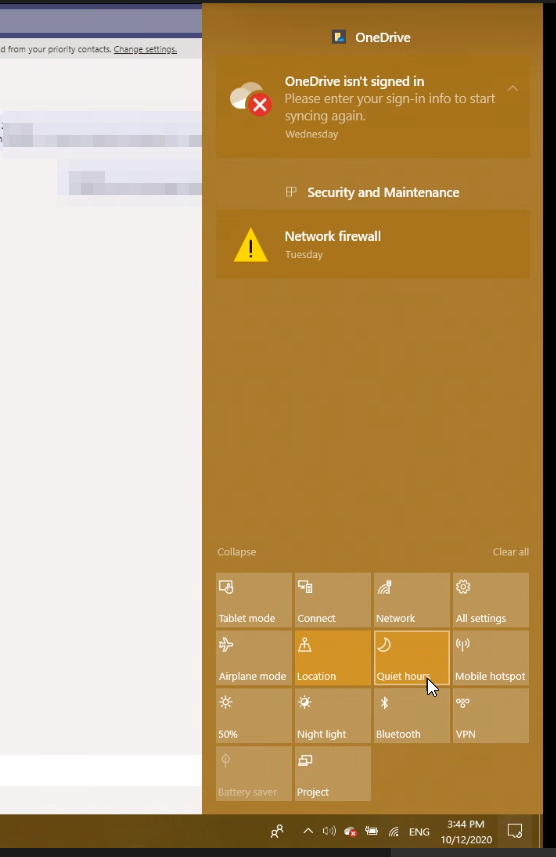Open the OneDrive isn't signed in notification
The image size is (556, 857).
pyautogui.click(x=373, y=107)
